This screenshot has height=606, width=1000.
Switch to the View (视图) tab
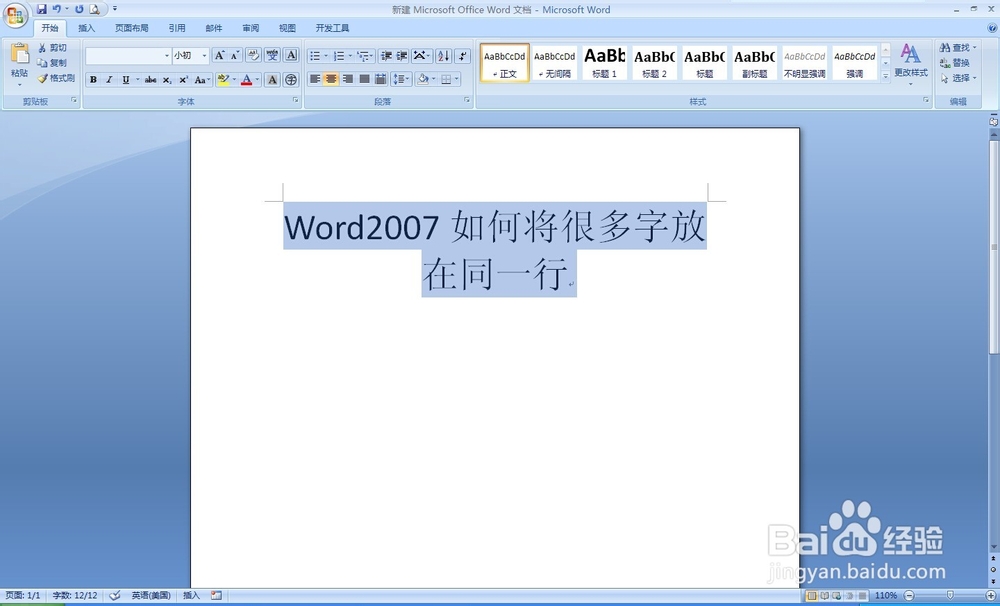[287, 28]
